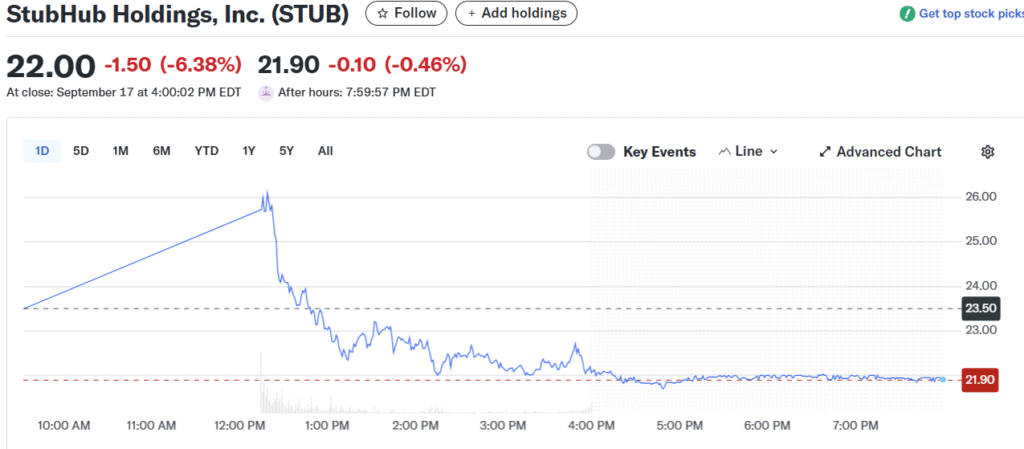The width and height of the screenshot is (1024, 449).
Task: Select the 6M time range
Action: tap(161, 151)
